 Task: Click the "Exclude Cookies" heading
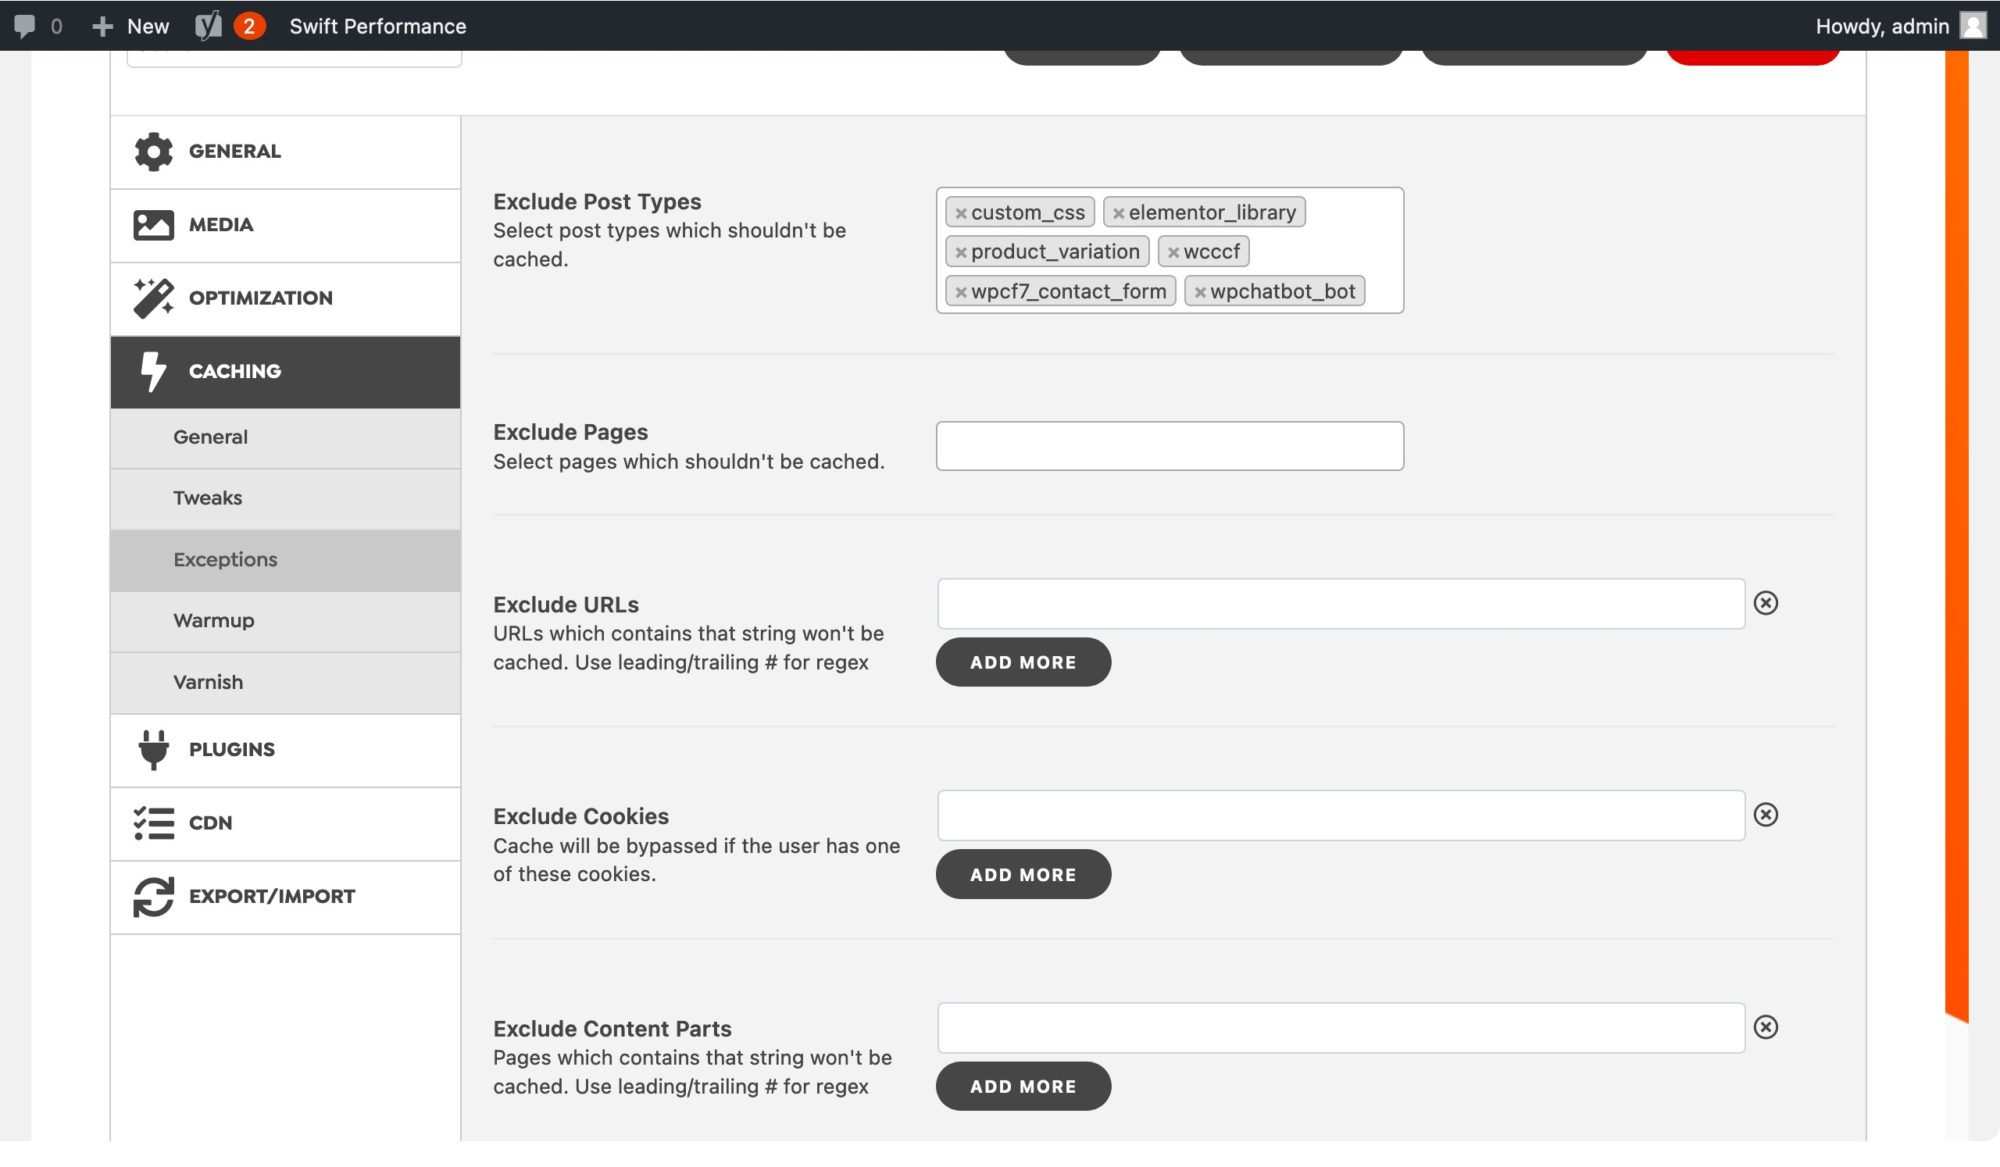(581, 817)
